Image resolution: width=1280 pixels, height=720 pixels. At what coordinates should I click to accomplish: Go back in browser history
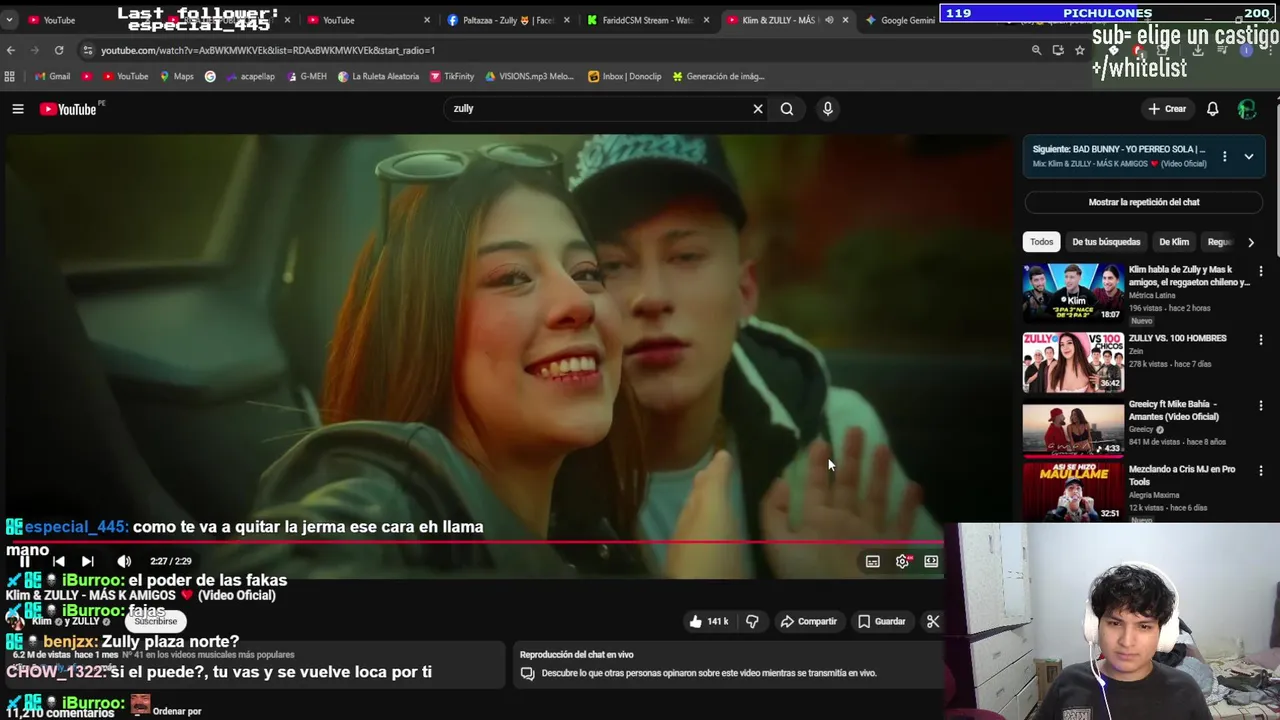[11, 50]
